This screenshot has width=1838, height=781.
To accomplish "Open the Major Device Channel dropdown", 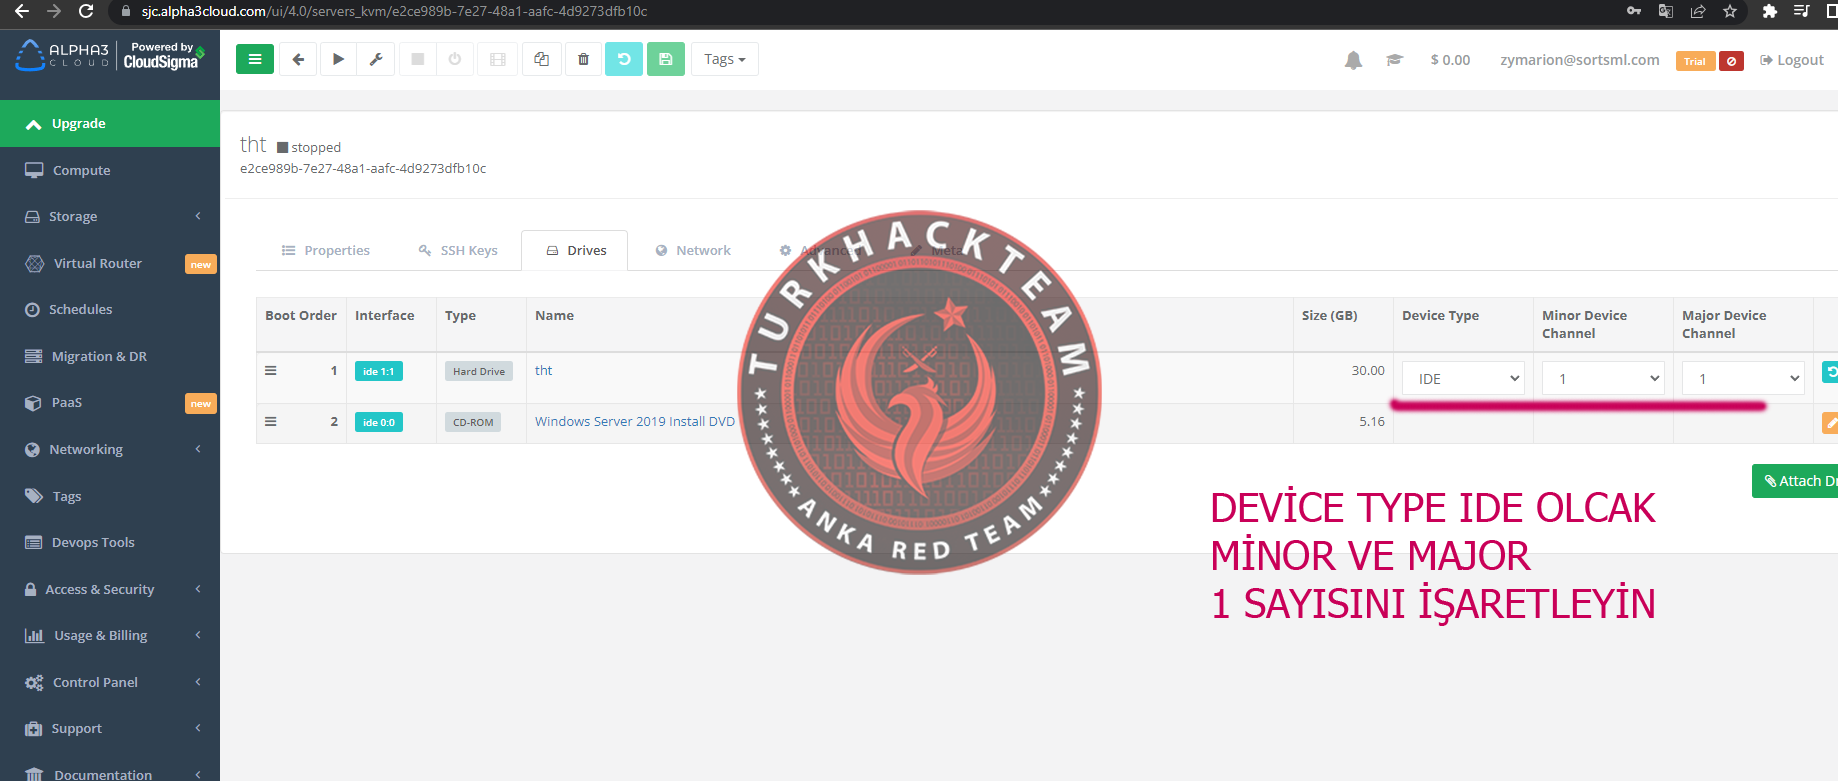I will (1743, 378).
